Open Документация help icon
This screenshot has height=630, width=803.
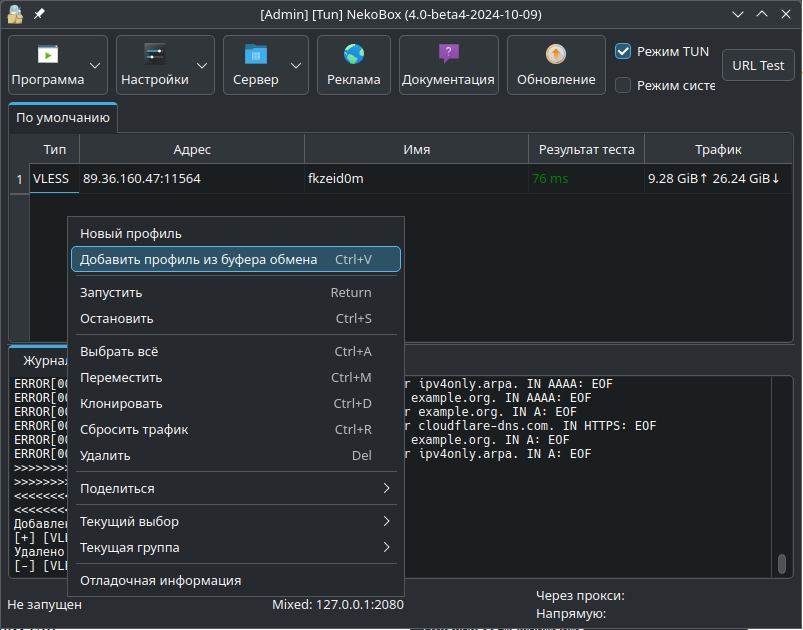[x=448, y=54]
